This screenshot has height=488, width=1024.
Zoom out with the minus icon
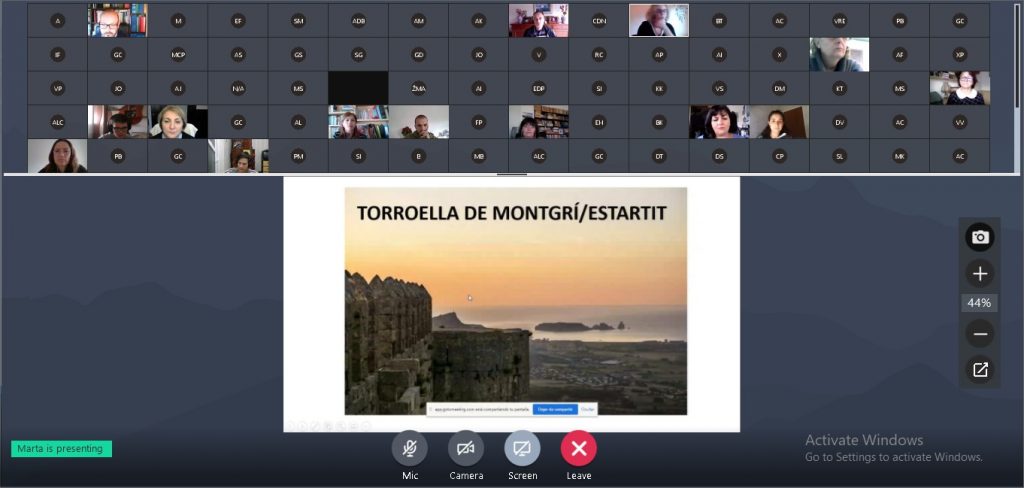[x=980, y=334]
